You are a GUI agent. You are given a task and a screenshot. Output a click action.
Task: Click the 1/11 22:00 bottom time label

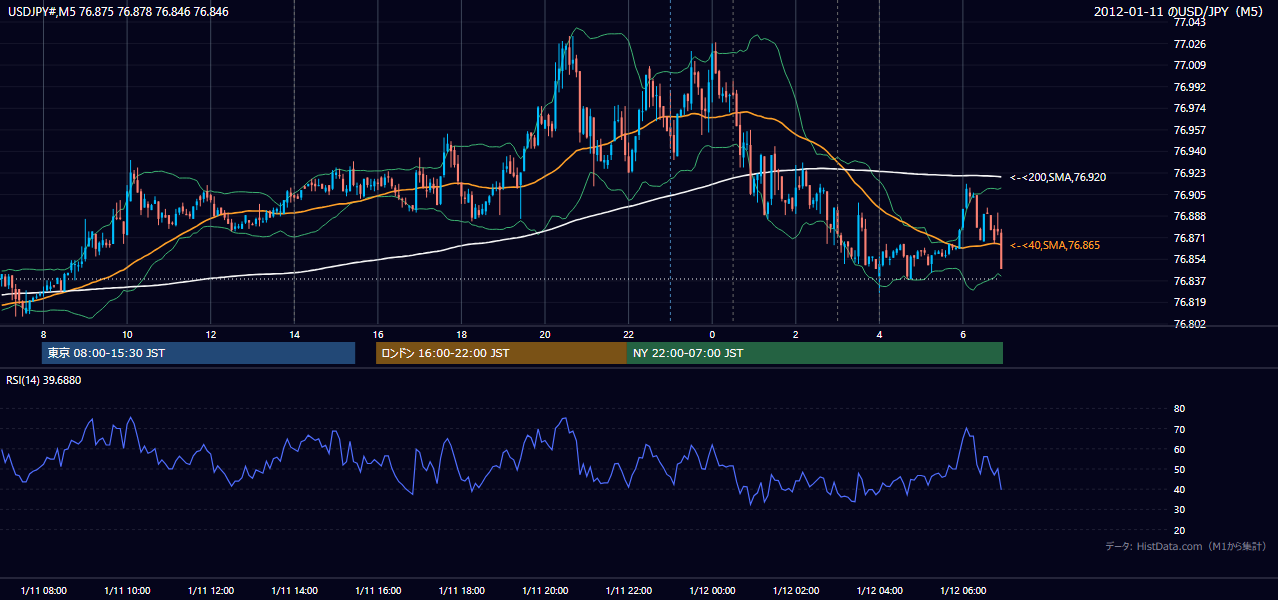(x=628, y=590)
